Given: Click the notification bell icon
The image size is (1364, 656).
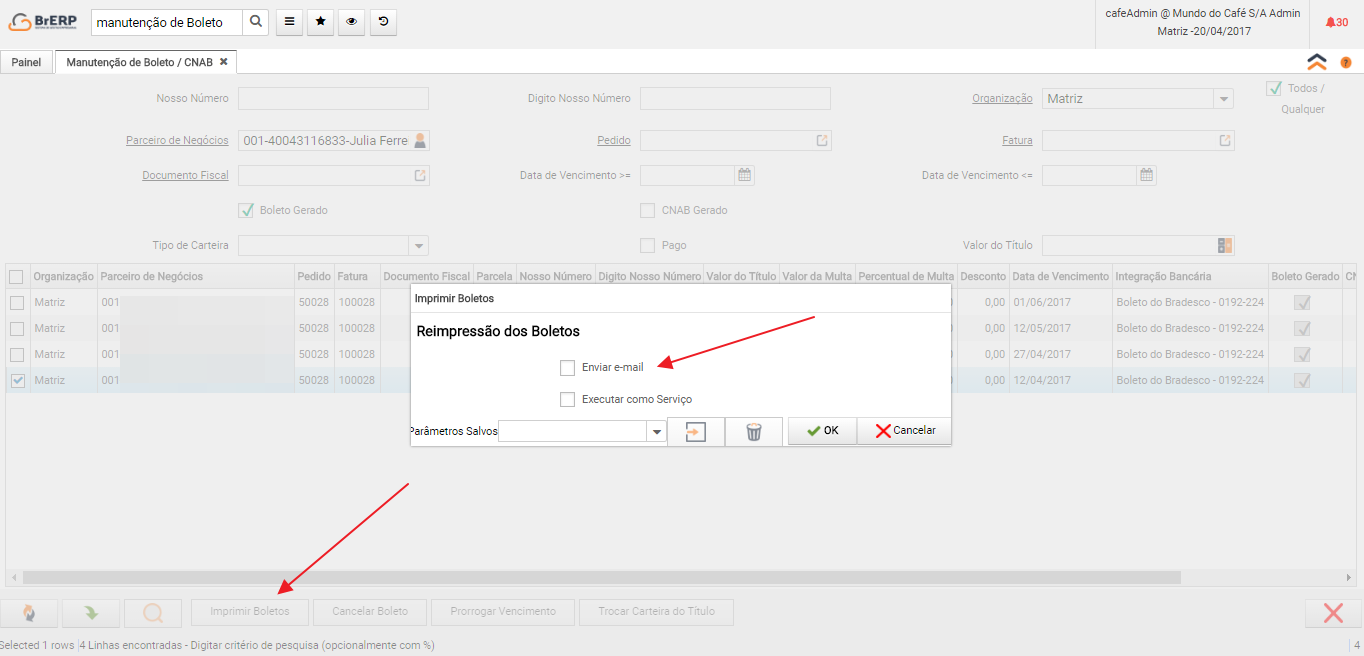Looking at the screenshot, I should (1331, 22).
